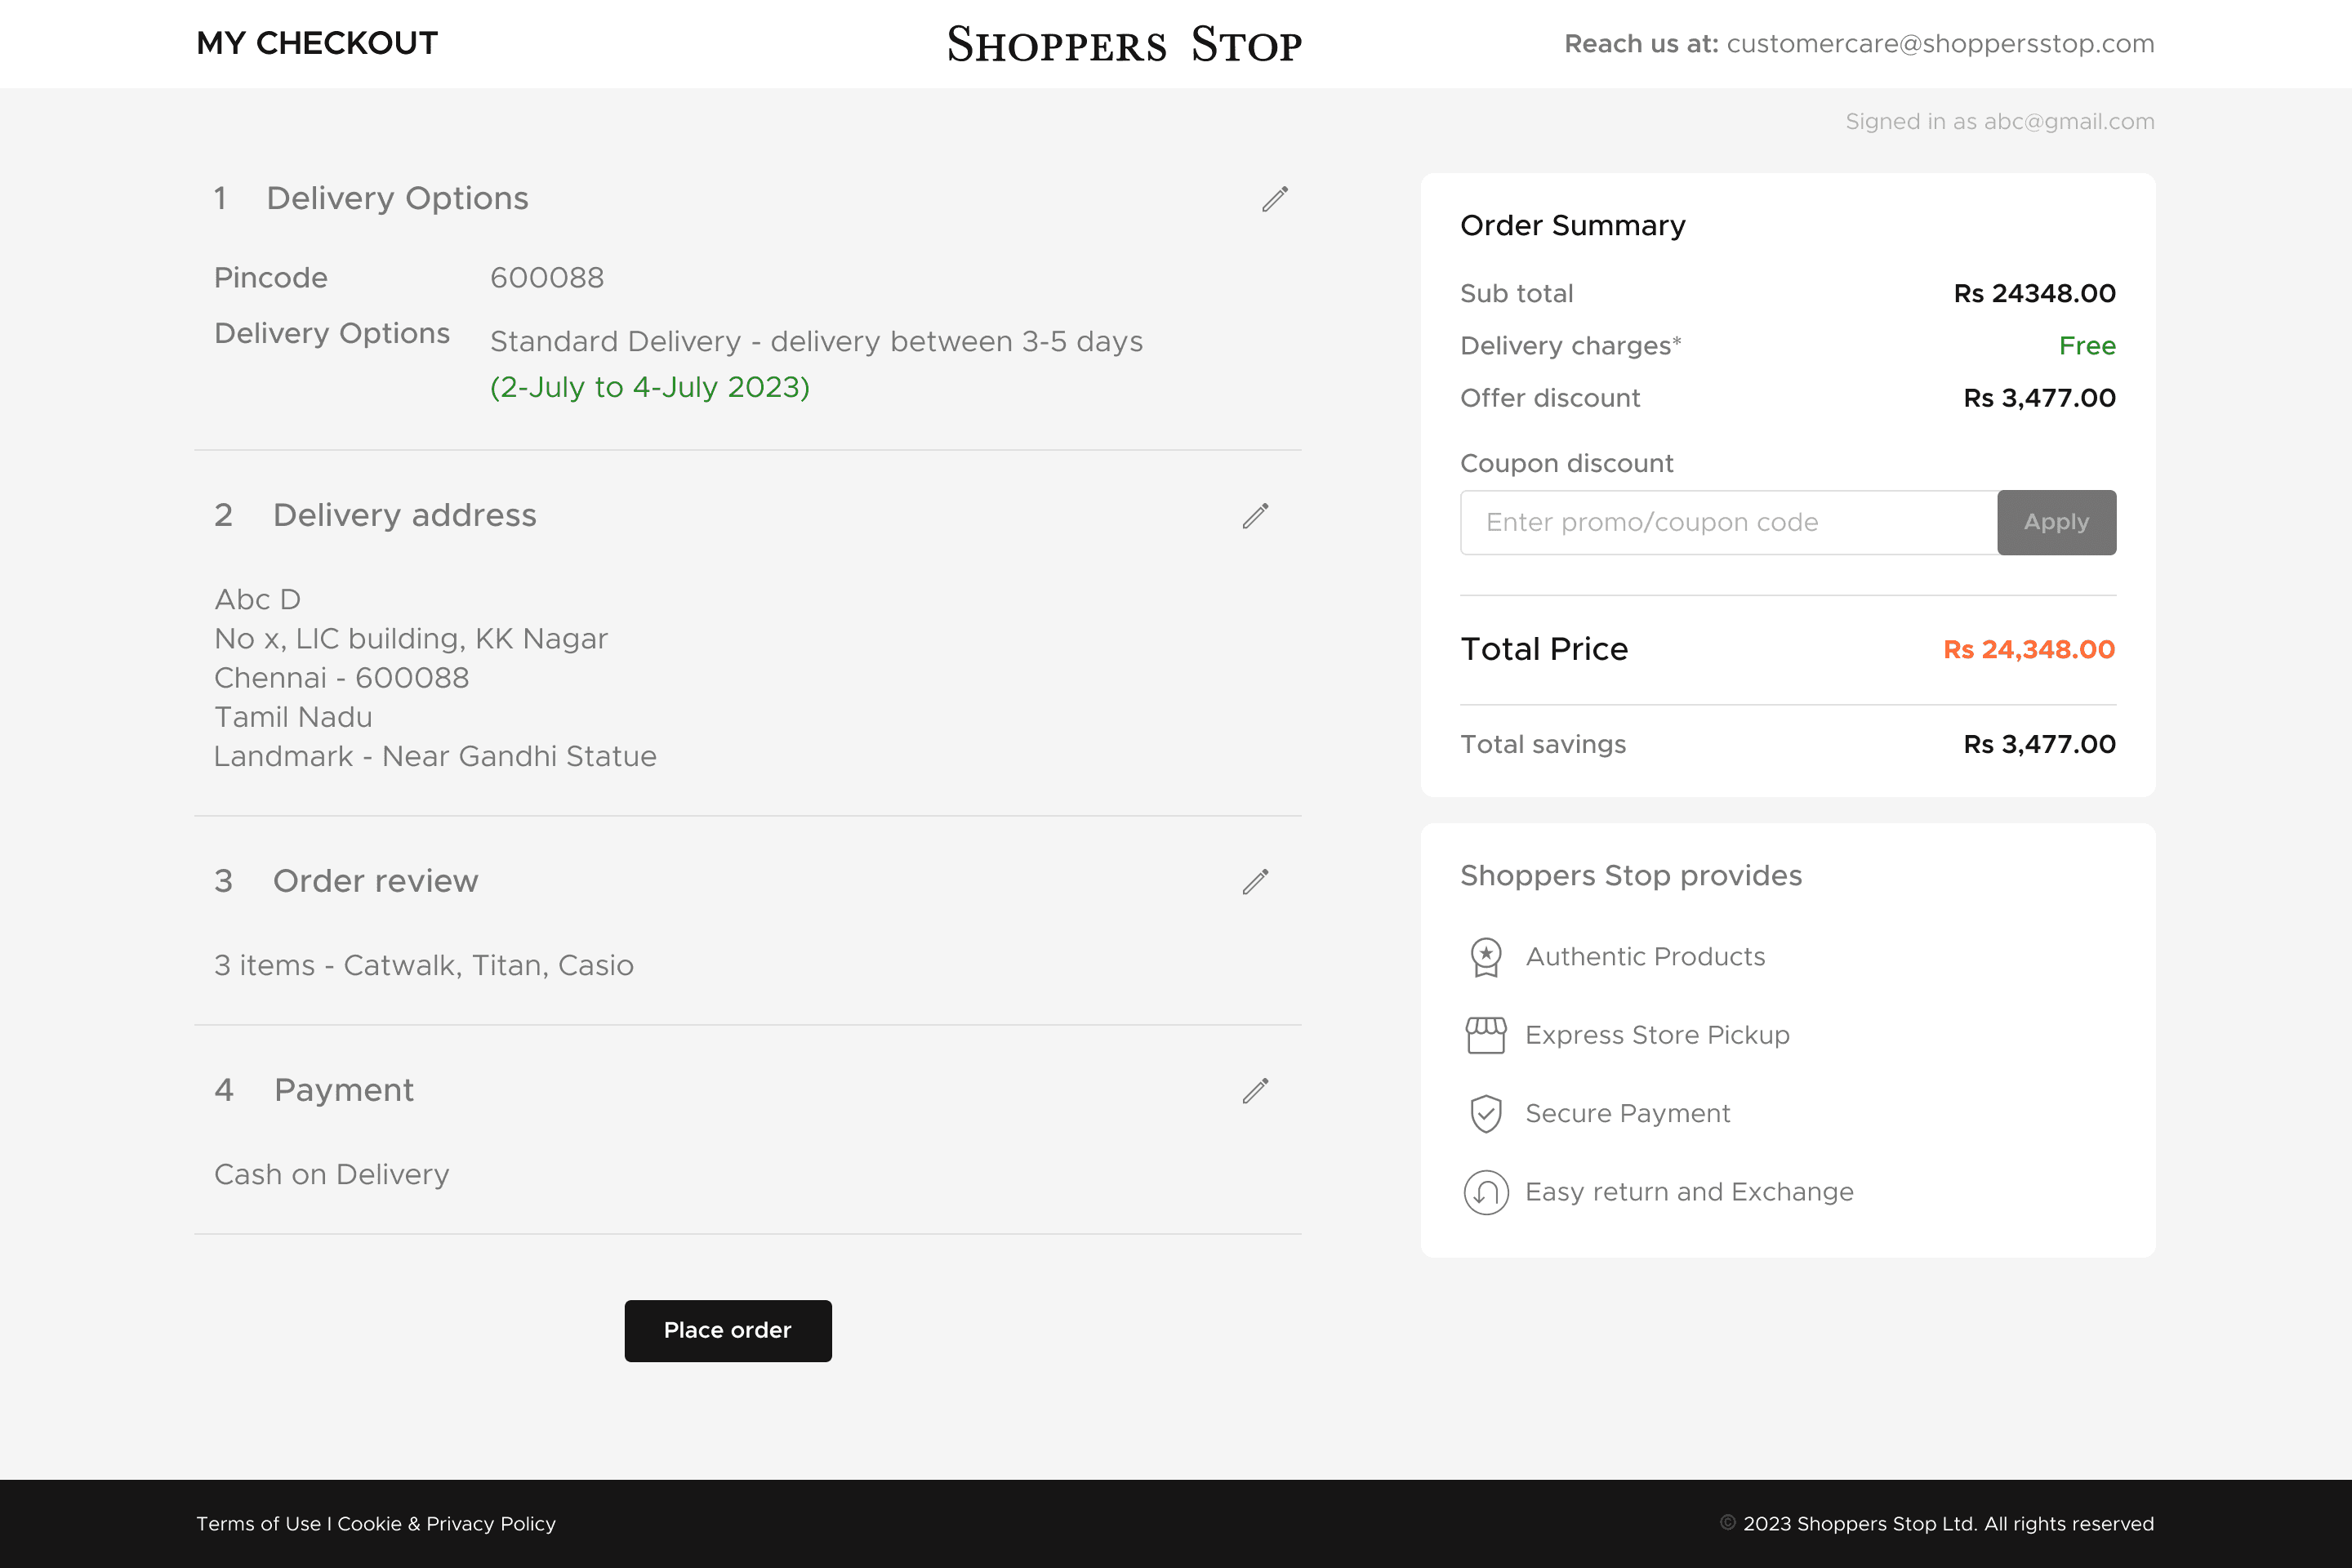Click the Express Store Pickup shop icon
This screenshot has width=2352, height=1568.
(x=1486, y=1035)
